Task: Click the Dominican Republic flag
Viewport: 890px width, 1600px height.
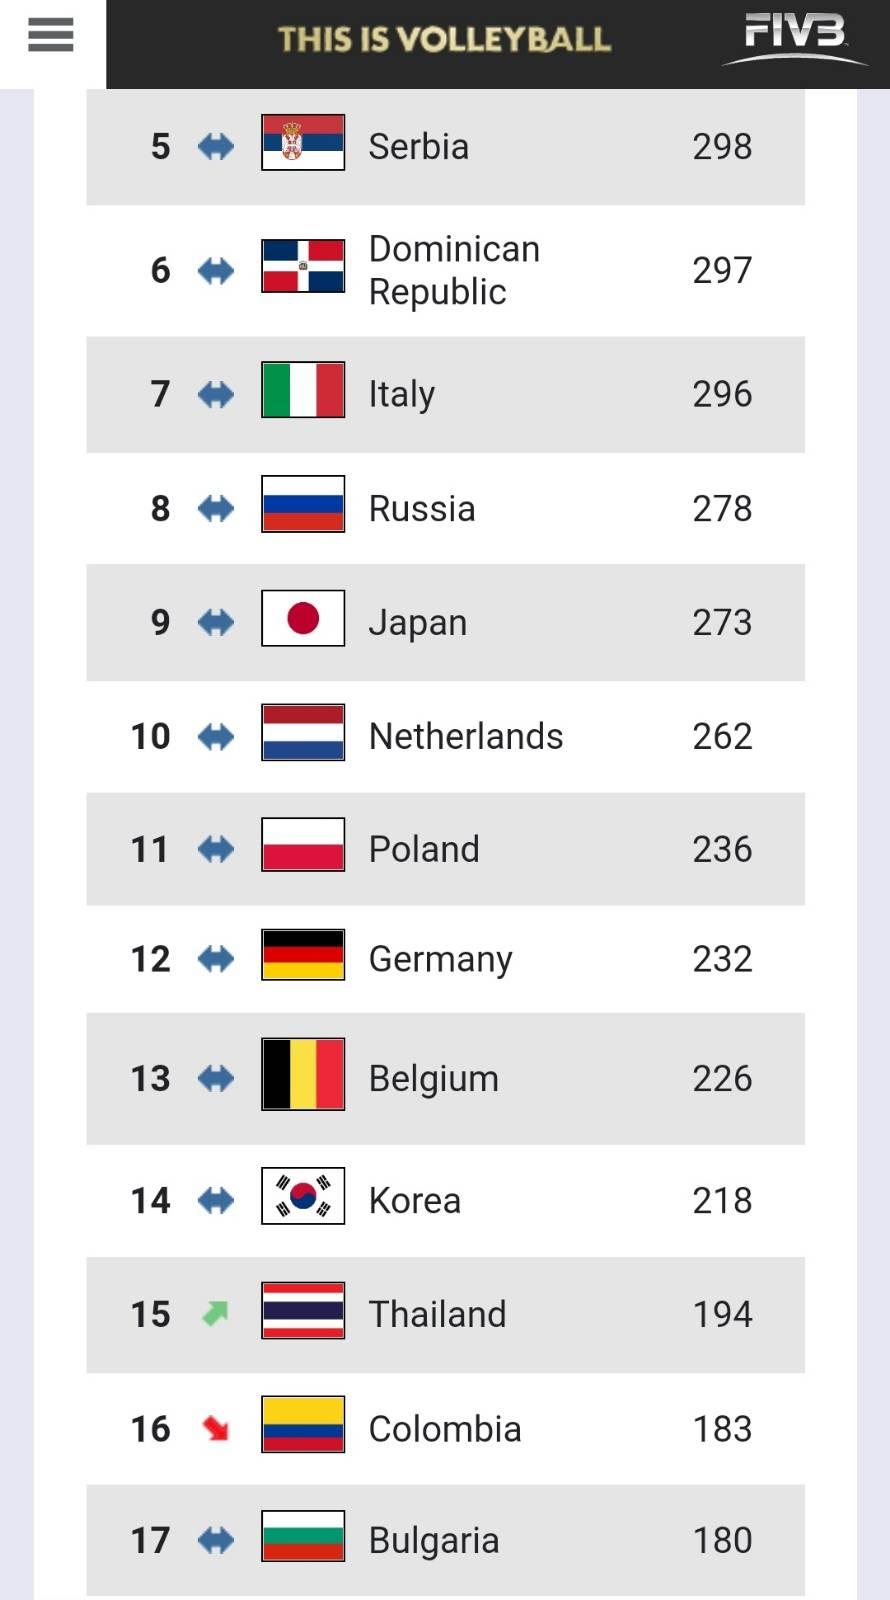Action: (x=303, y=266)
